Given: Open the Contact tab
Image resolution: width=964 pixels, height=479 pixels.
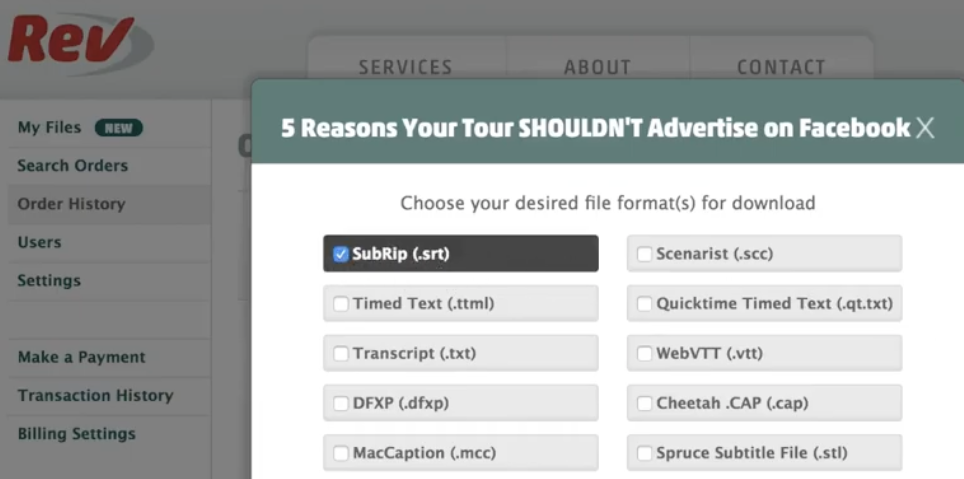Looking at the screenshot, I should click(781, 67).
